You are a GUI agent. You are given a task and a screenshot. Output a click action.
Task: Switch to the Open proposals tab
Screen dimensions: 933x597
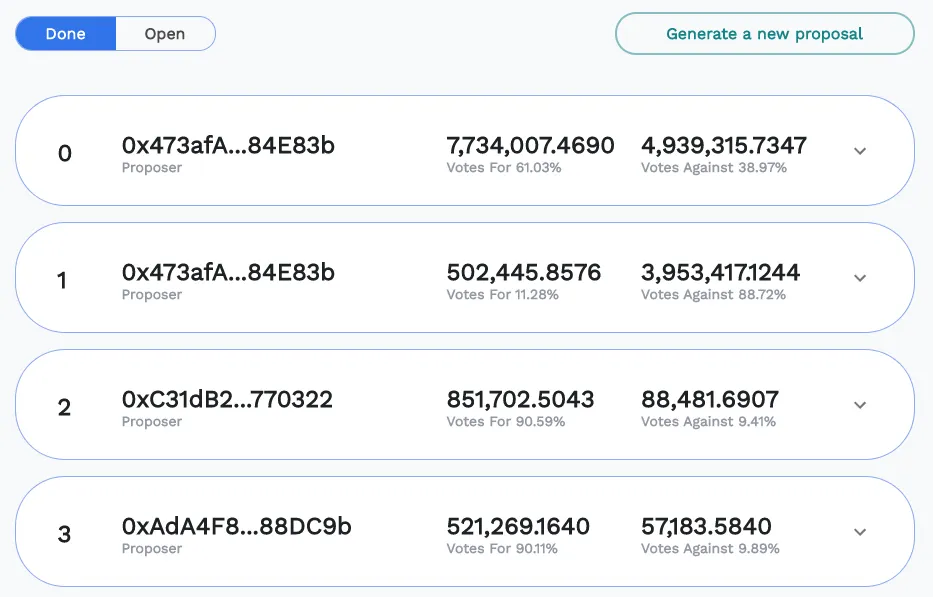(165, 33)
